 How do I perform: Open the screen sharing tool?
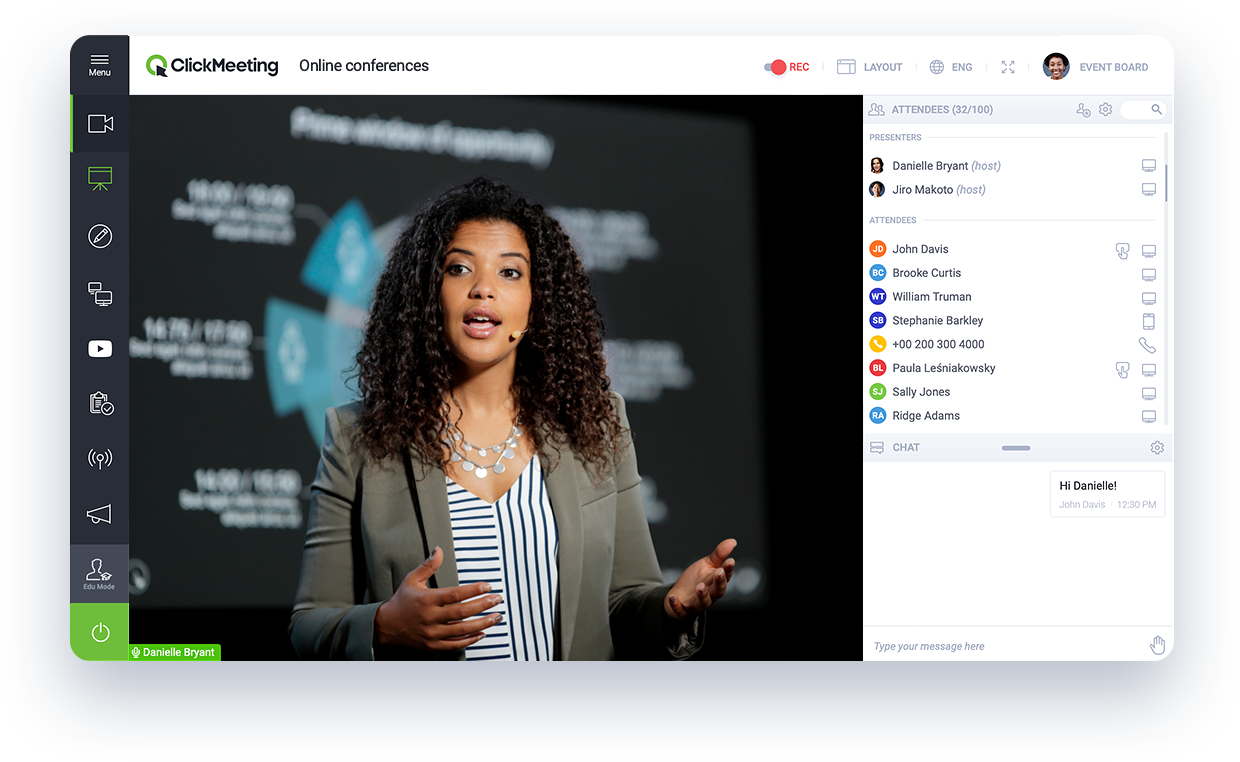pos(99,293)
